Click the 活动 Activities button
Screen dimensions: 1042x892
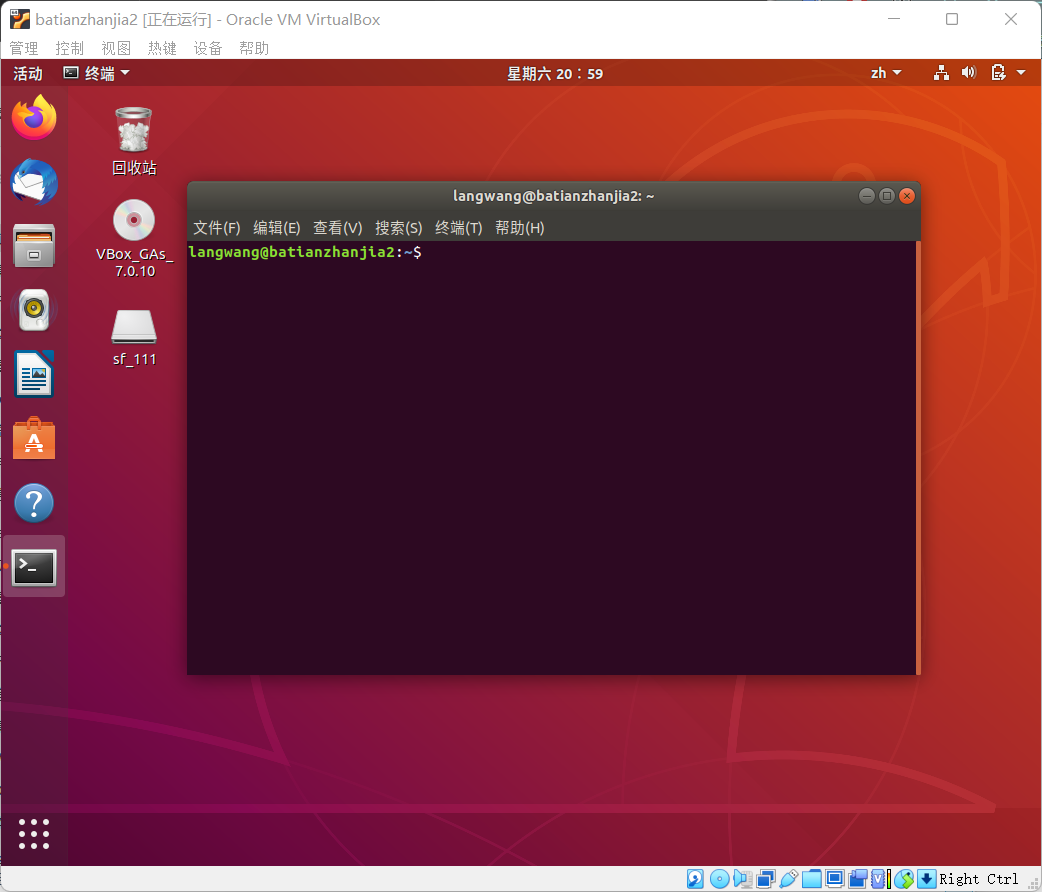(x=28, y=73)
